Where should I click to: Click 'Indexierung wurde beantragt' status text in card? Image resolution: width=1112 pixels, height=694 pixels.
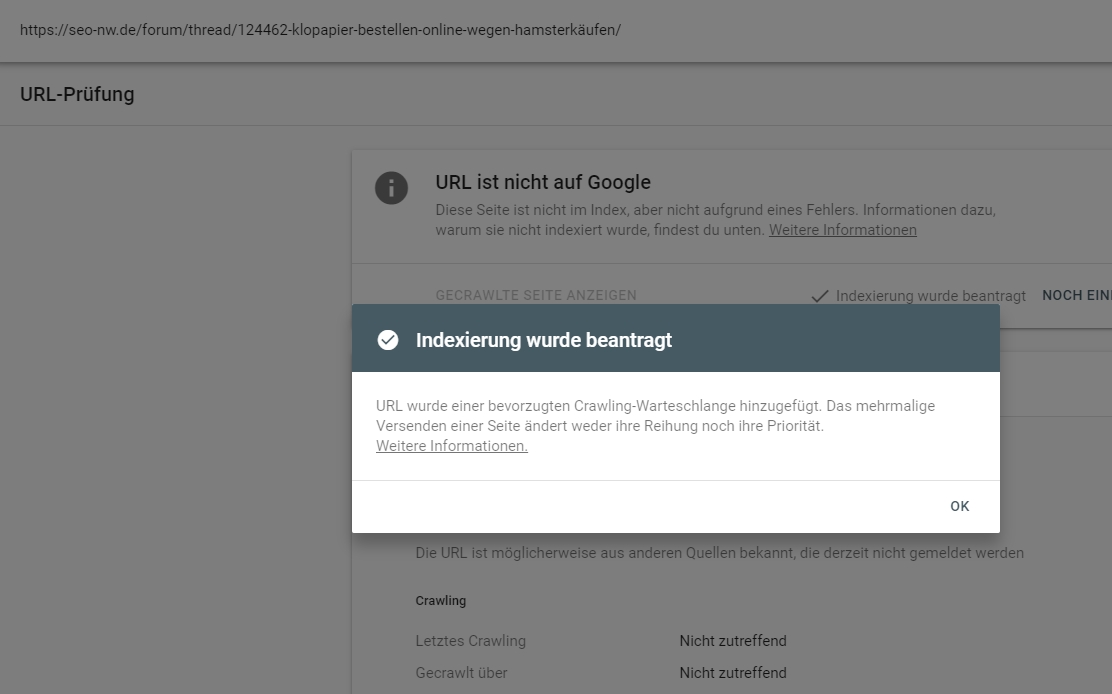tap(930, 296)
